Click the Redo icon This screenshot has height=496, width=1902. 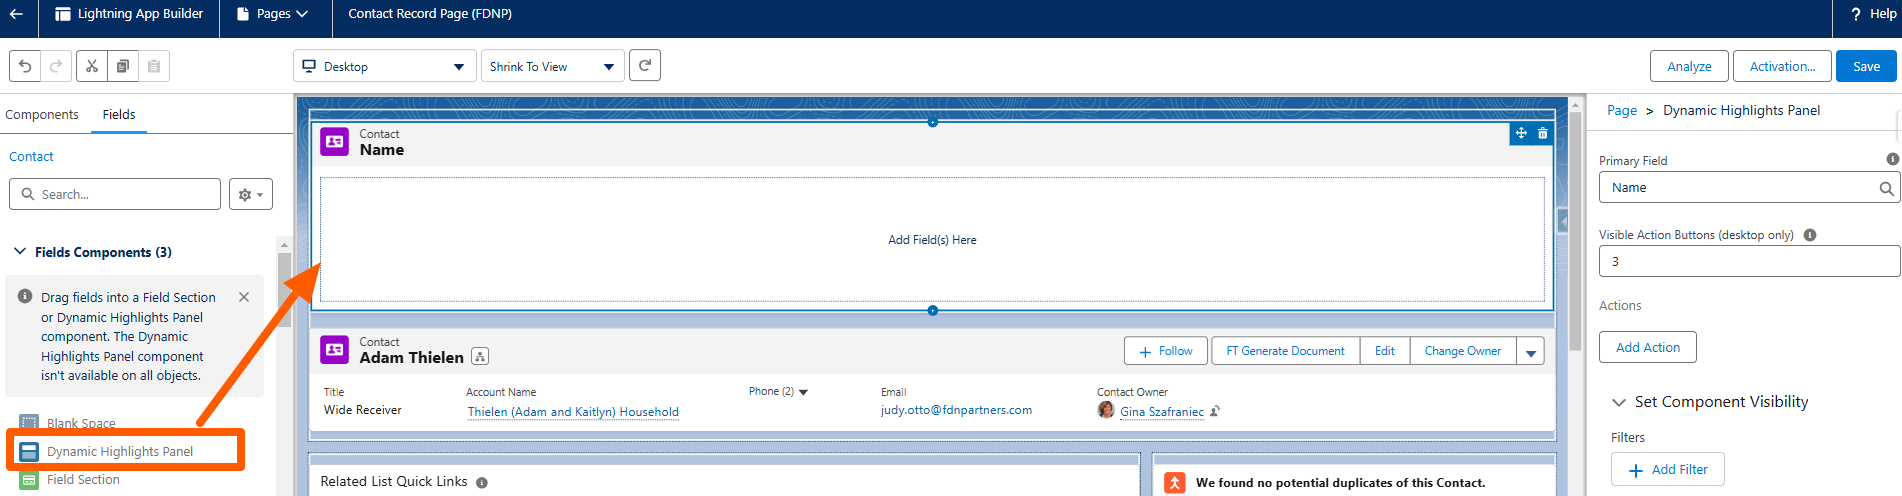56,66
